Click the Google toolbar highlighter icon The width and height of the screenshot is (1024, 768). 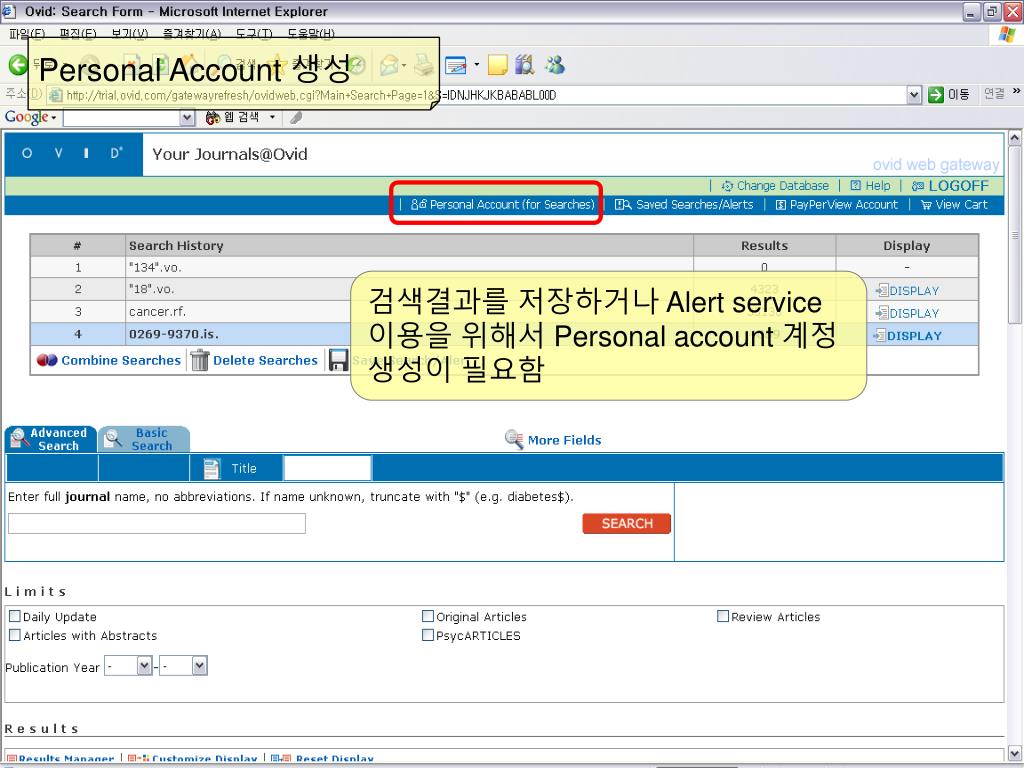296,118
